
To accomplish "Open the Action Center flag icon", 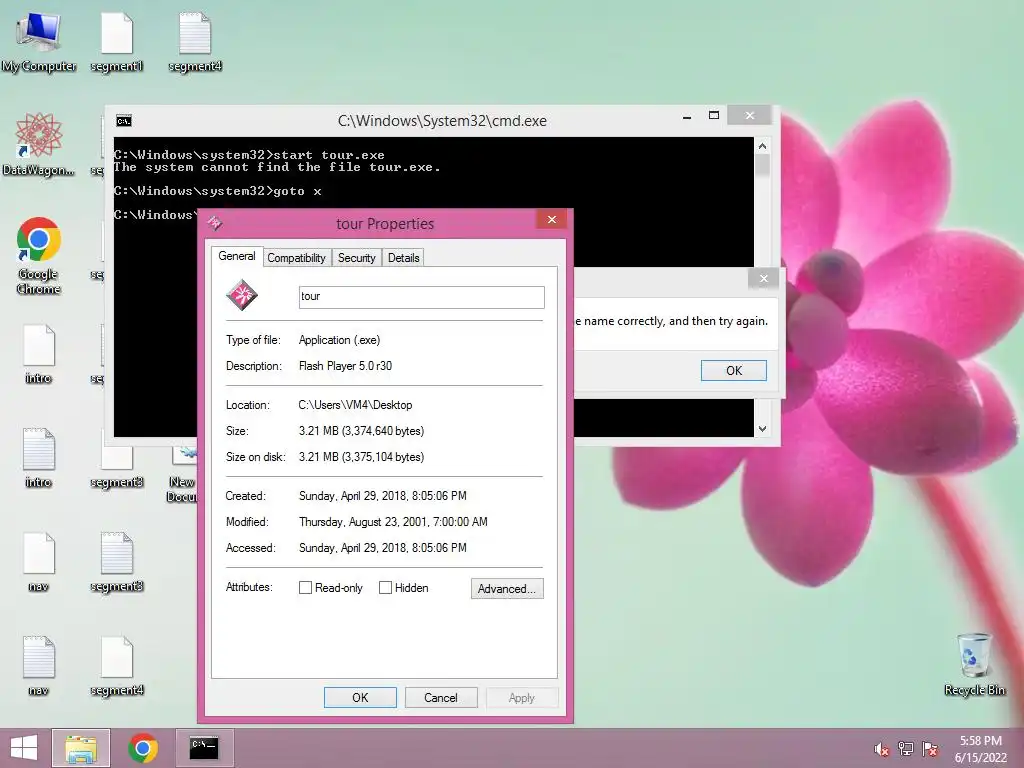I will tap(930, 749).
